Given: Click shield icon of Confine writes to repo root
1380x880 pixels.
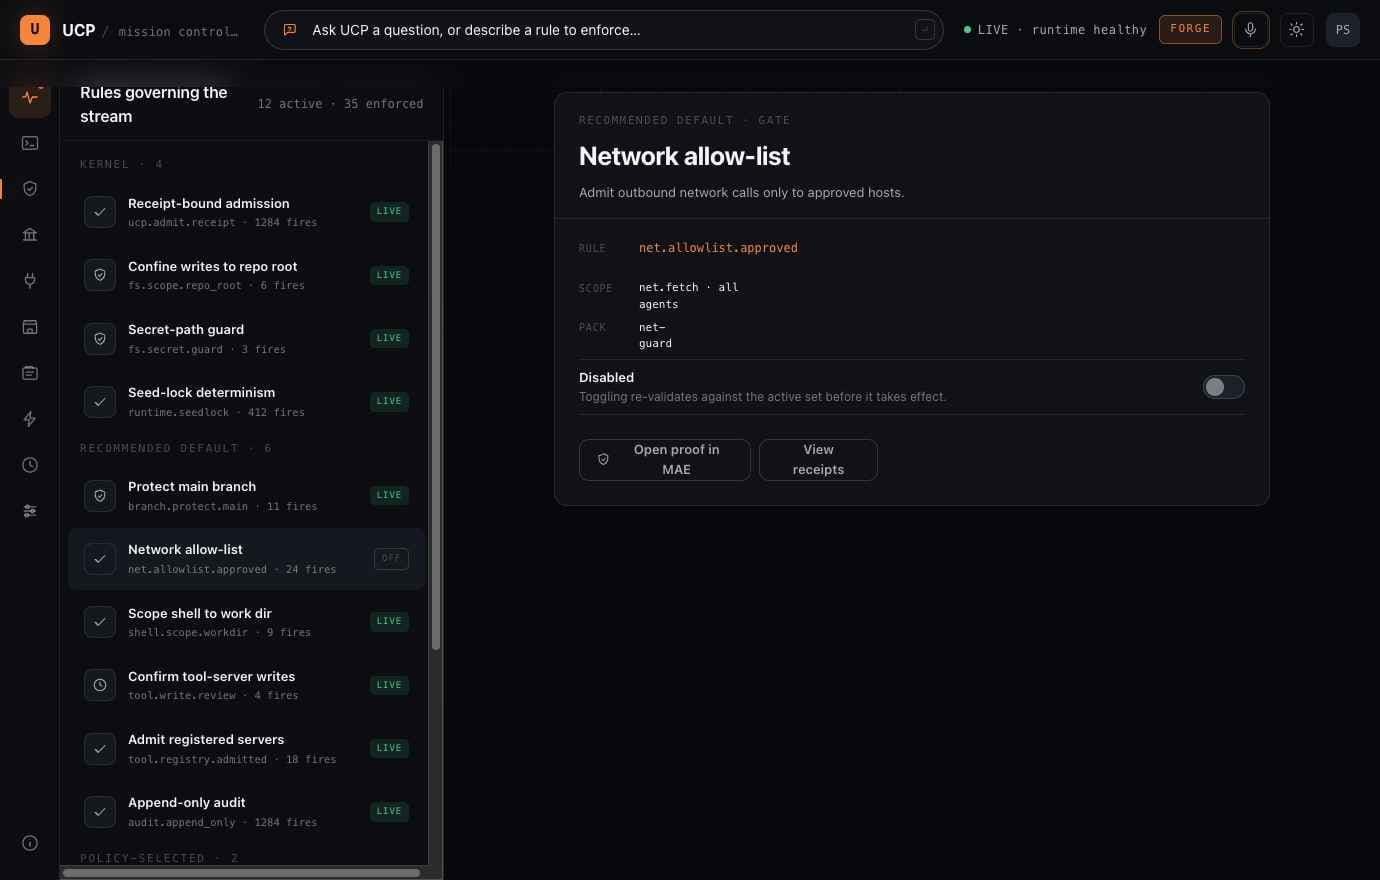Looking at the screenshot, I should (100, 275).
